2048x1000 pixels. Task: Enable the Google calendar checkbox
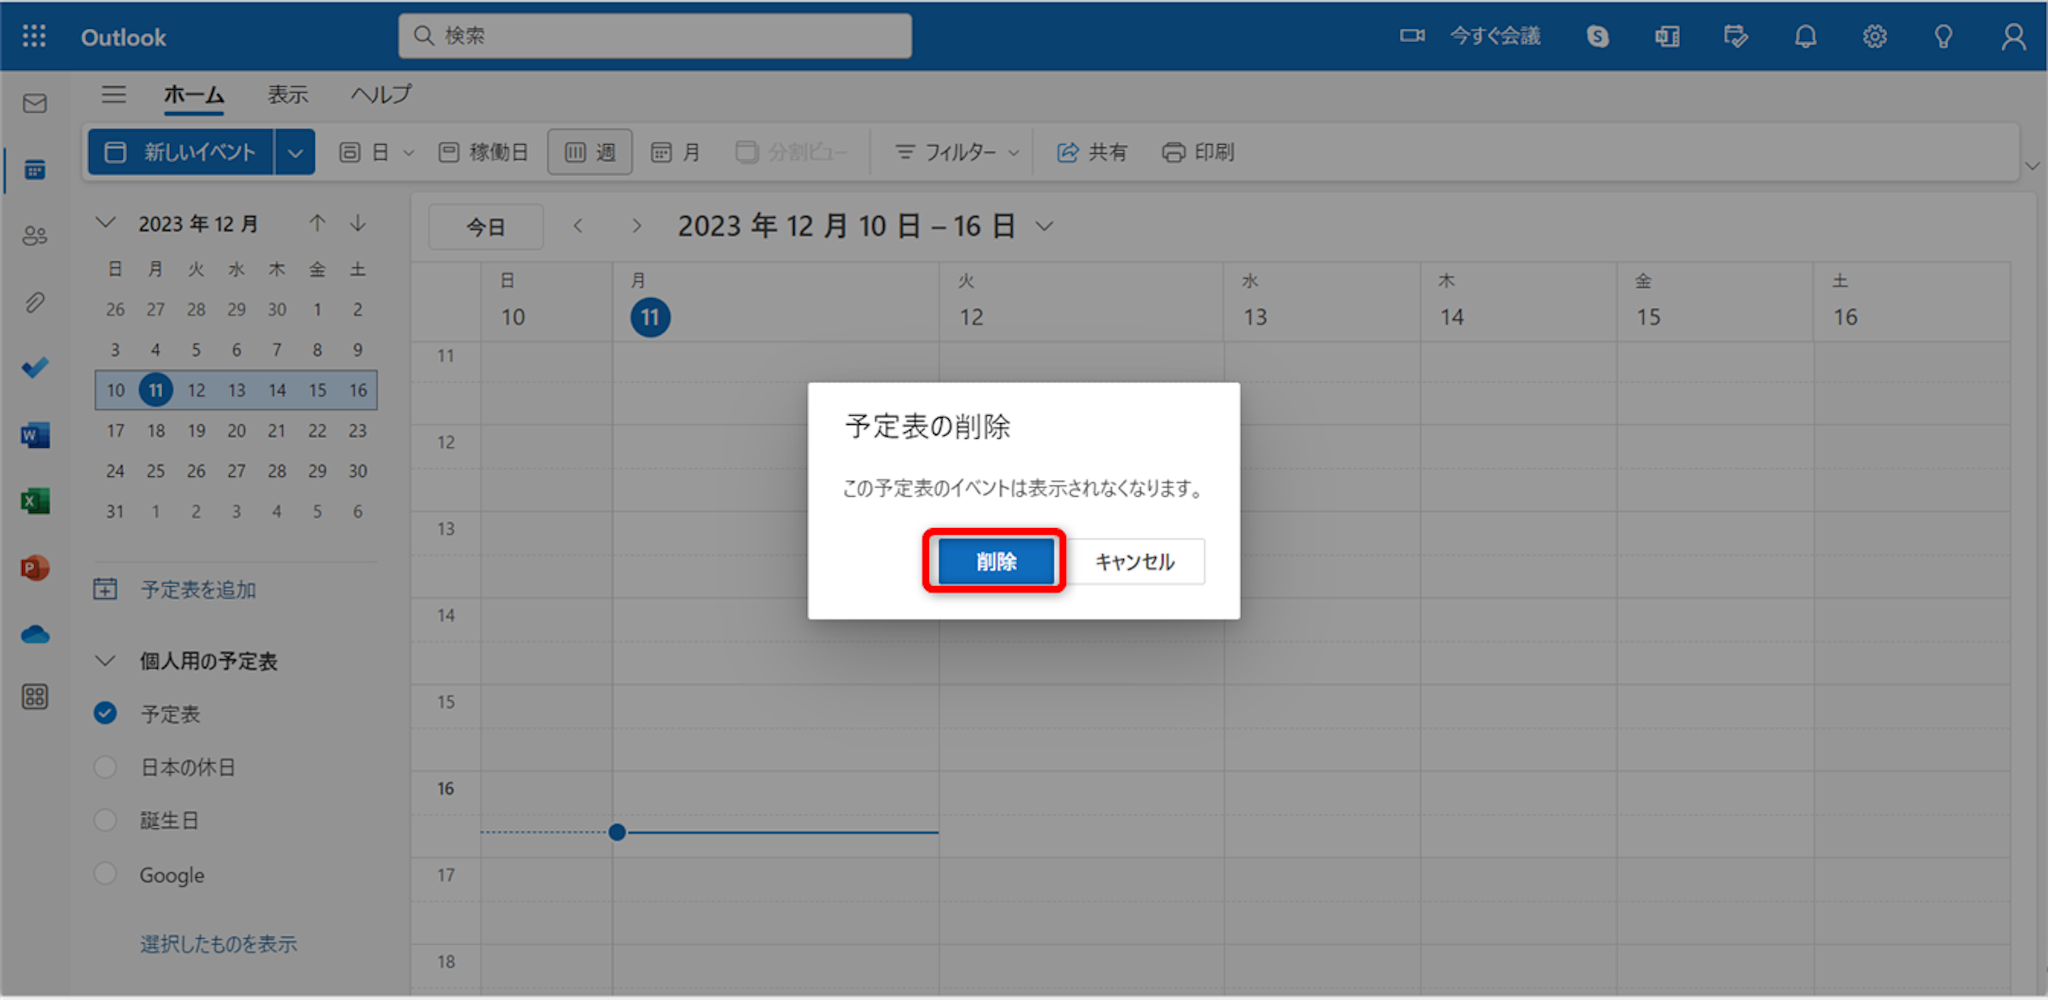click(105, 874)
